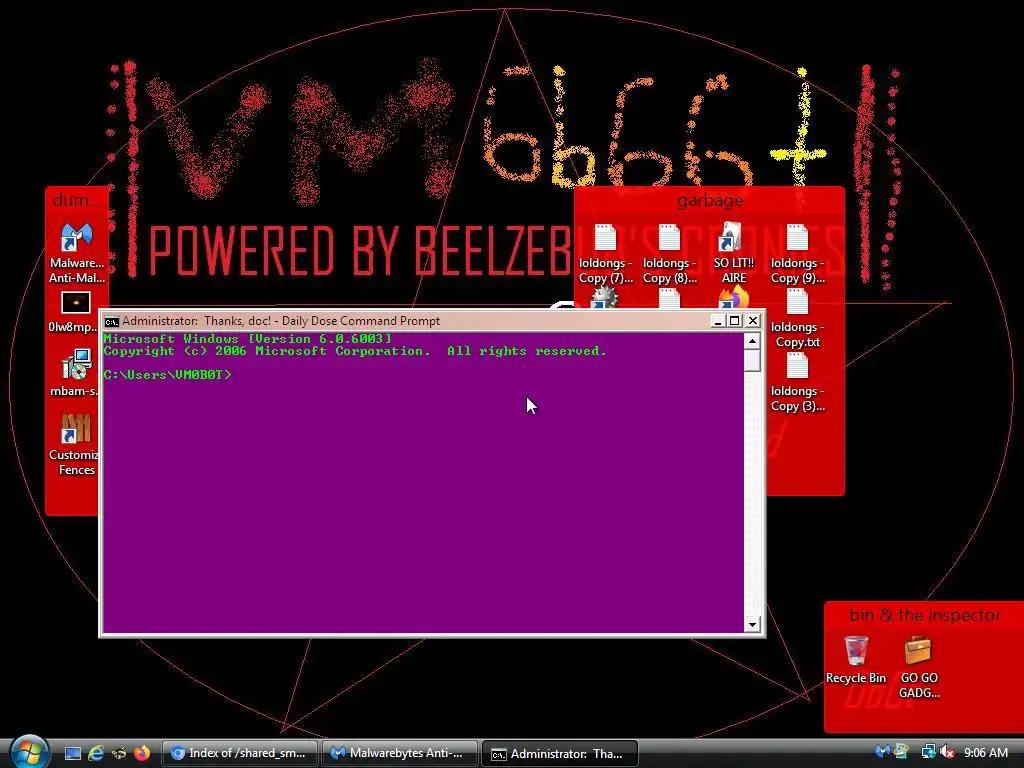Viewport: 1024px width, 768px height.
Task: Select the loldongs - Copy (7) file
Action: pyautogui.click(x=605, y=253)
